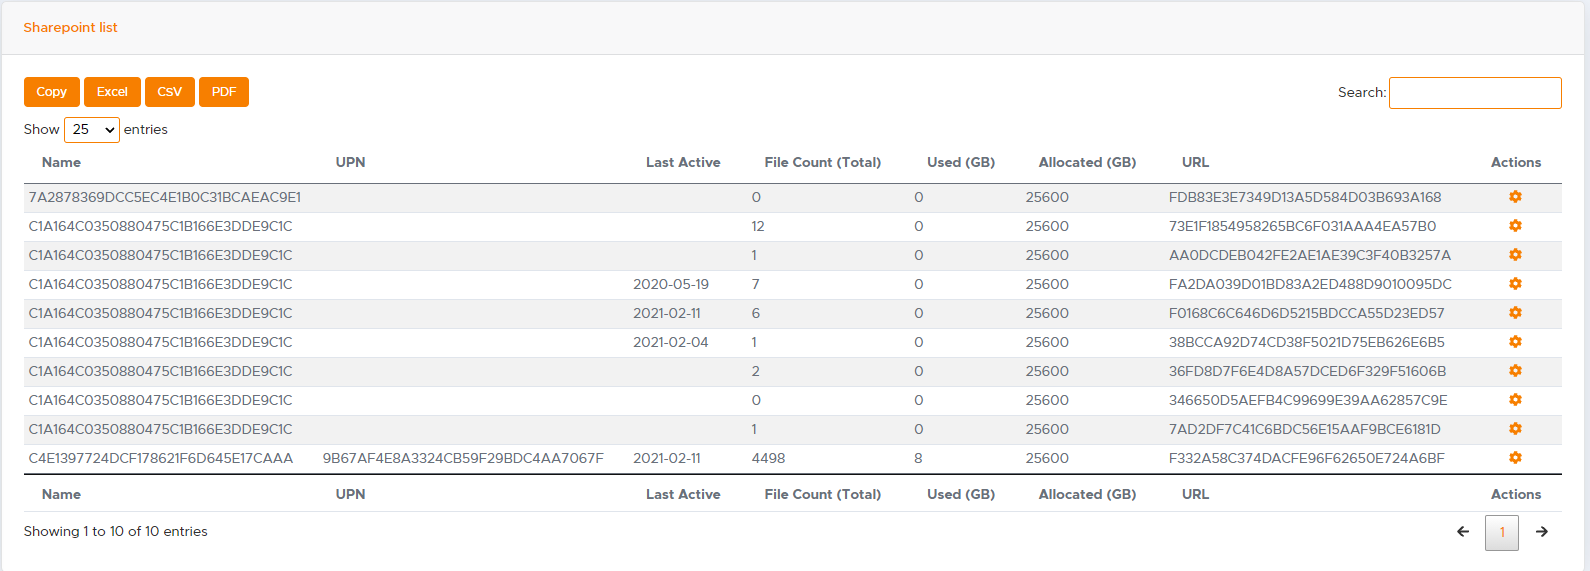Viewport: 1590px width, 571px height.
Task: Focus the Search input field
Action: (1475, 93)
